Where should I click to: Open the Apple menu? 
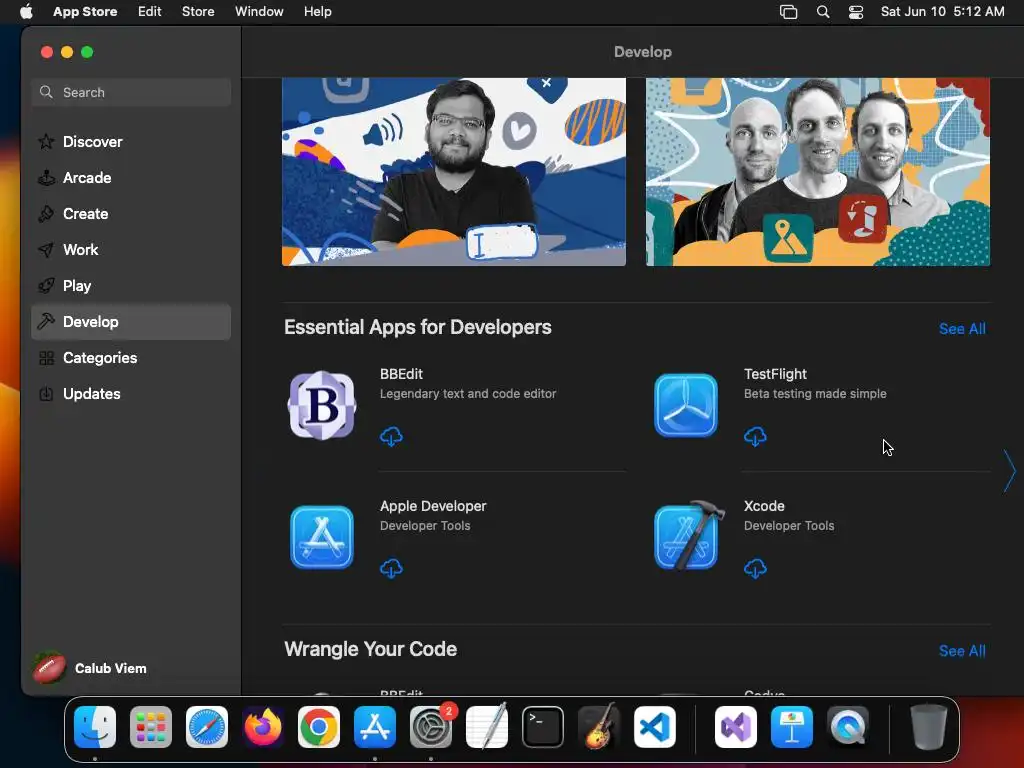pos(26,12)
